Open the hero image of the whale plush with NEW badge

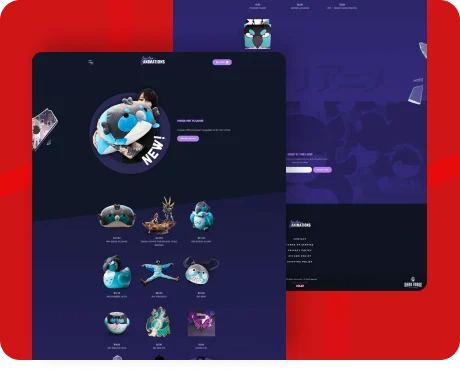(130, 131)
